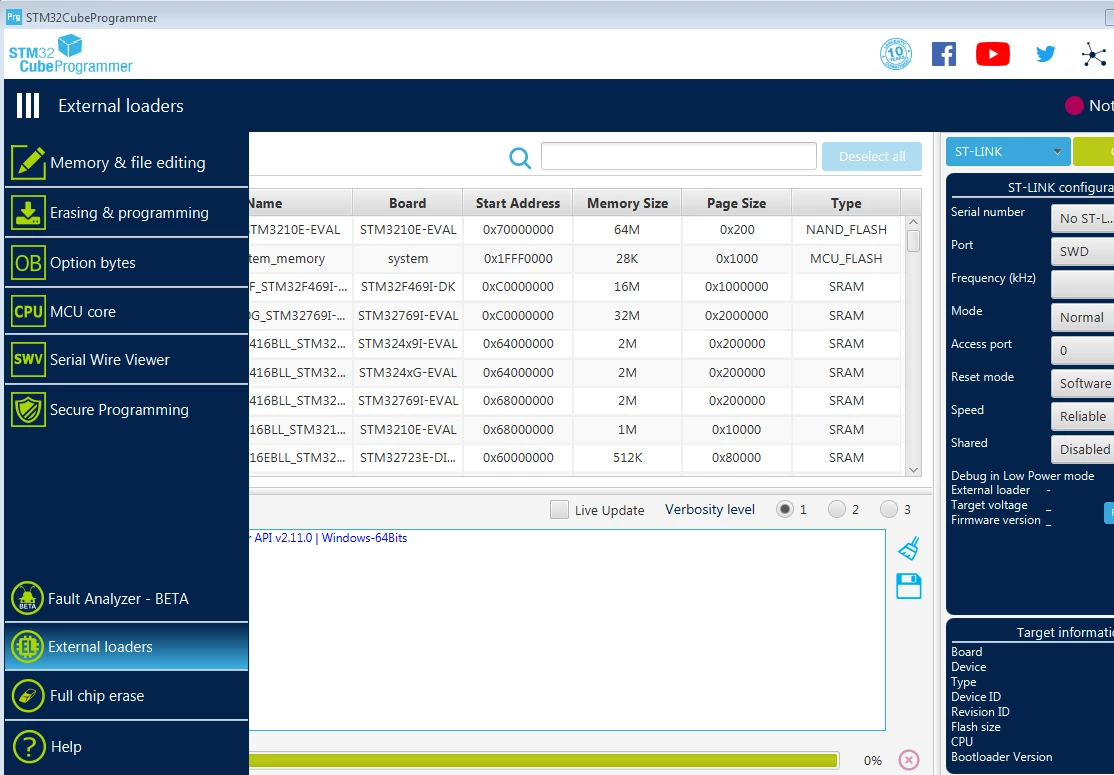Sort by the Type column header

tap(845, 203)
